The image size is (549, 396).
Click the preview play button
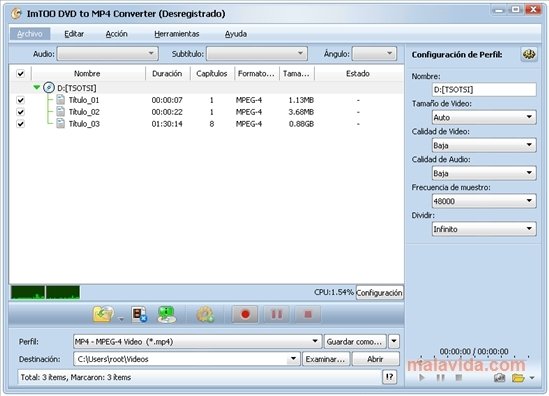(422, 378)
